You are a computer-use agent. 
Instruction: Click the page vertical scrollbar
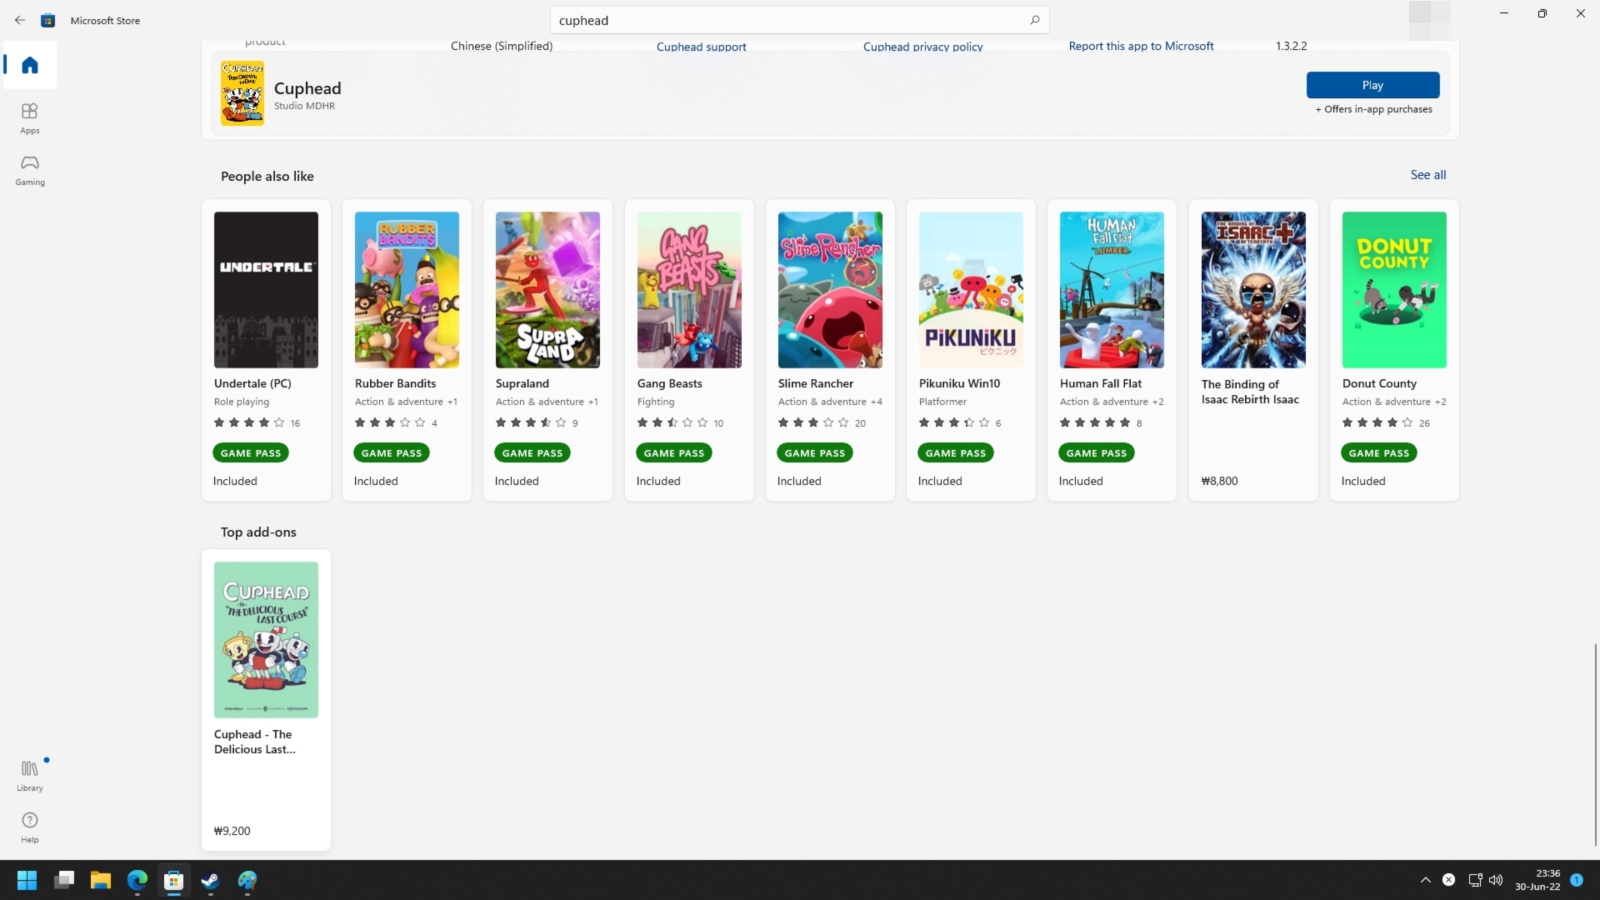point(1595,745)
